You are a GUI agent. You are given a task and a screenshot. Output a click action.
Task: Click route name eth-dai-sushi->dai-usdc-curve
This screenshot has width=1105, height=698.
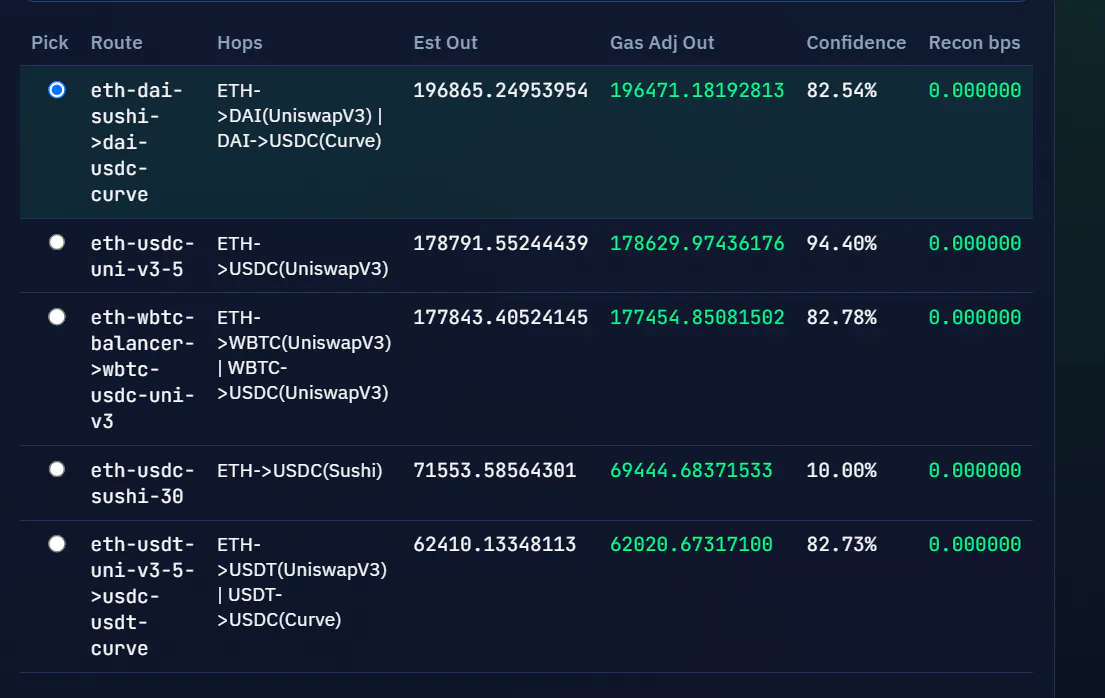[x=137, y=142]
